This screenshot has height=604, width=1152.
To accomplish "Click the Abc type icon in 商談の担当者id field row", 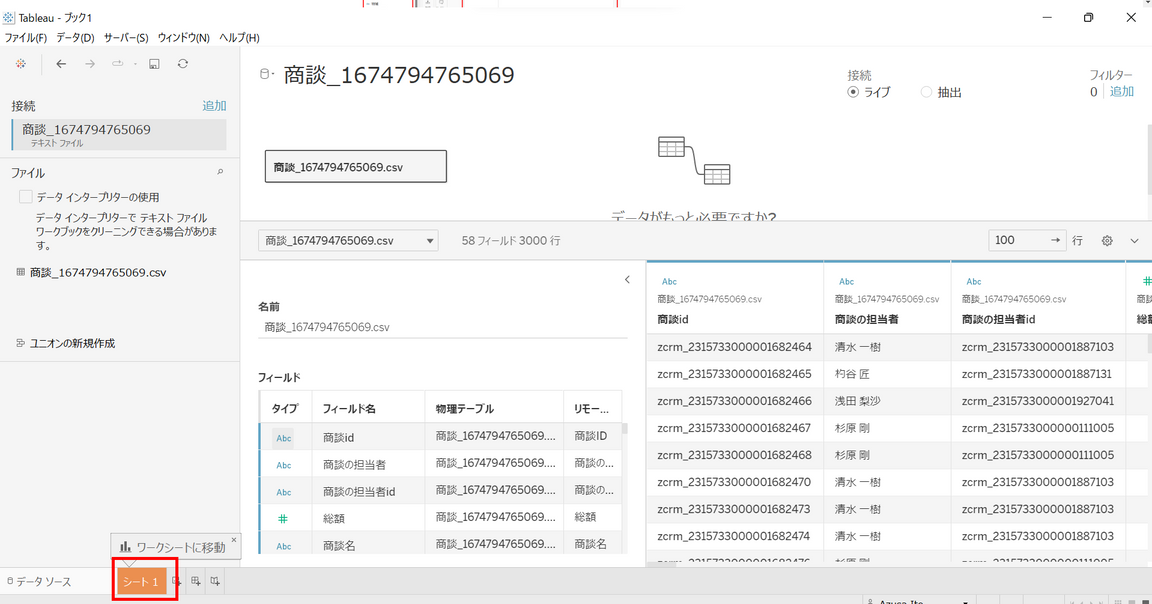I will coord(284,492).
